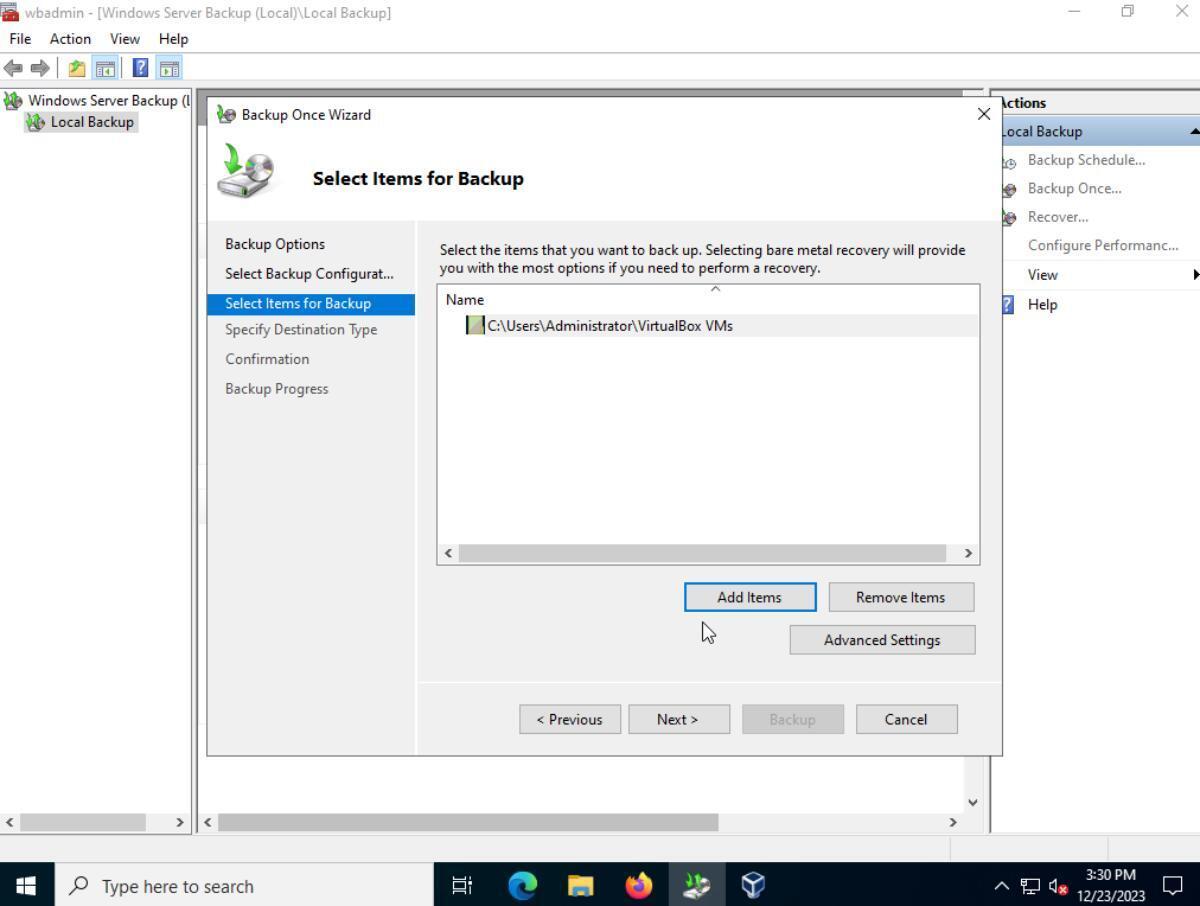Select the C:\Users\Administrator\VirtualBox VMs item
Image resolution: width=1200 pixels, height=906 pixels.
609,325
